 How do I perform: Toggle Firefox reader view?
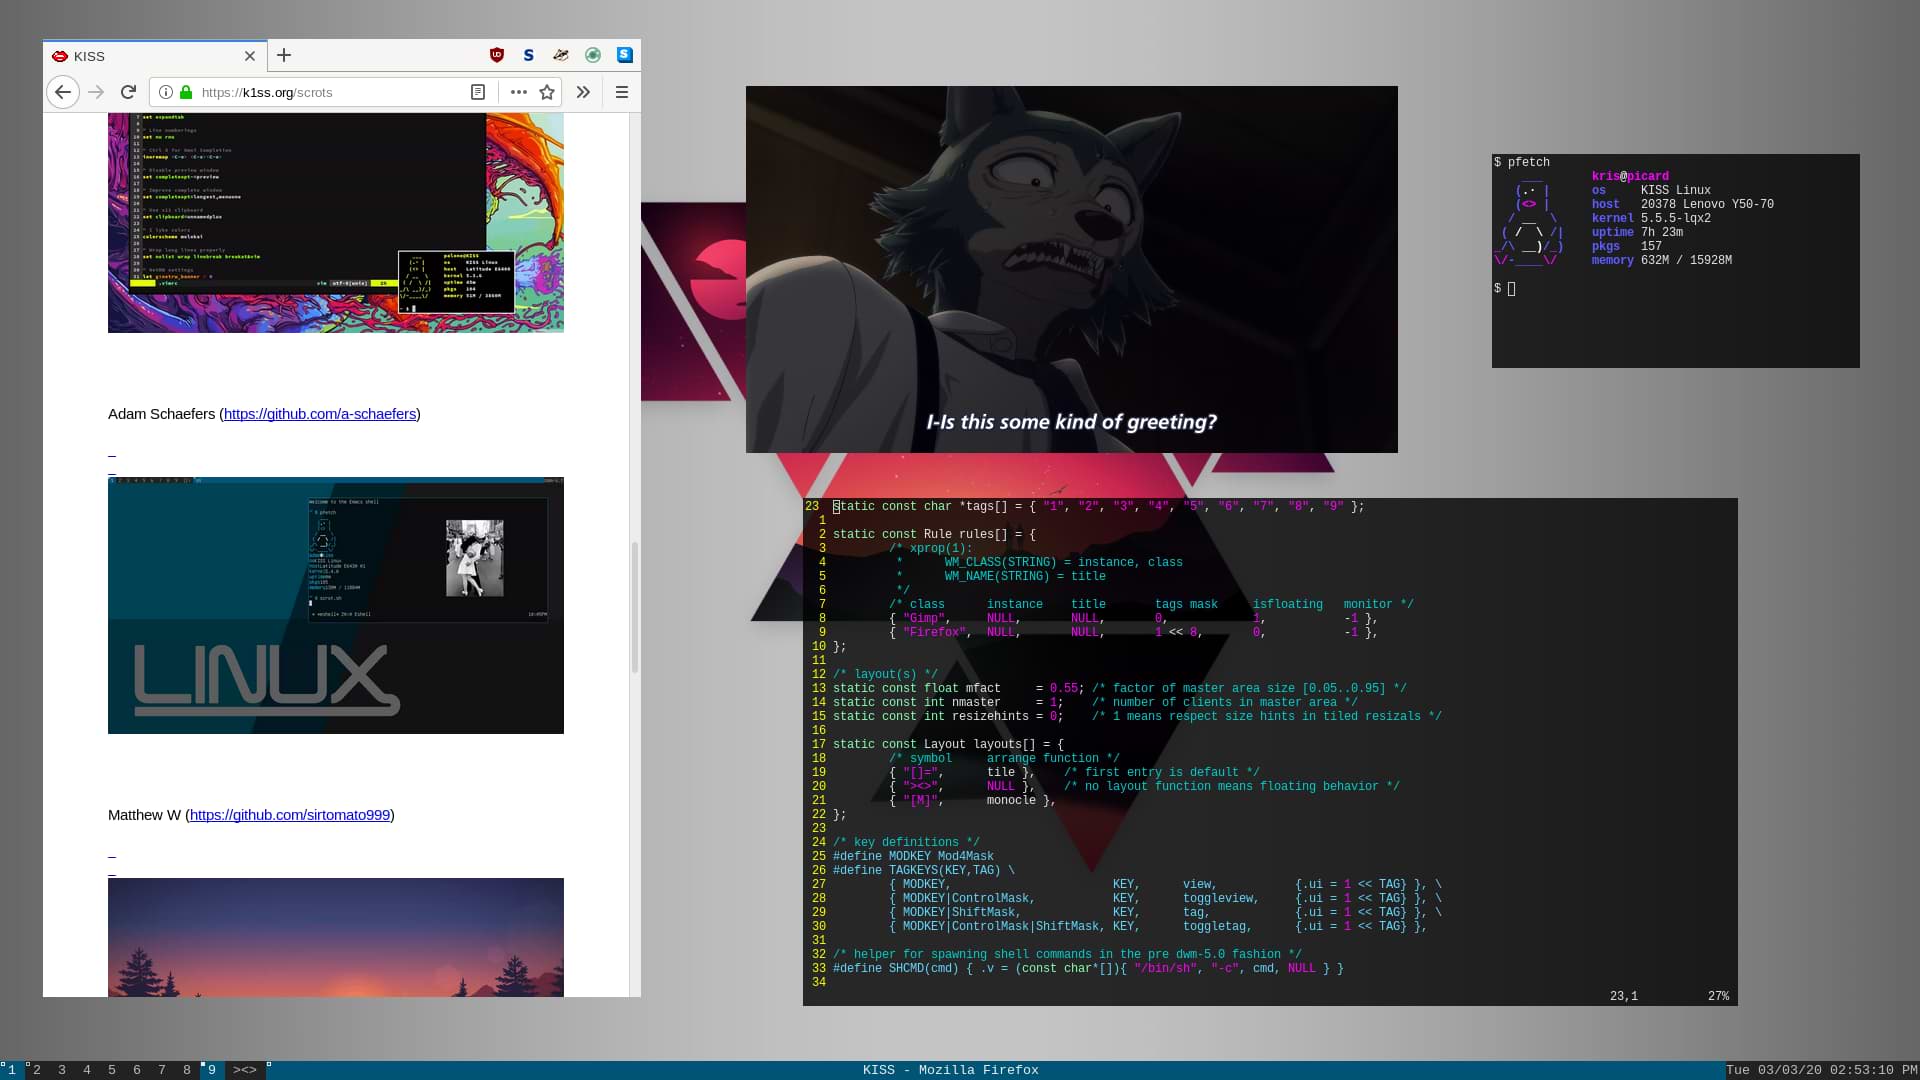coord(478,92)
